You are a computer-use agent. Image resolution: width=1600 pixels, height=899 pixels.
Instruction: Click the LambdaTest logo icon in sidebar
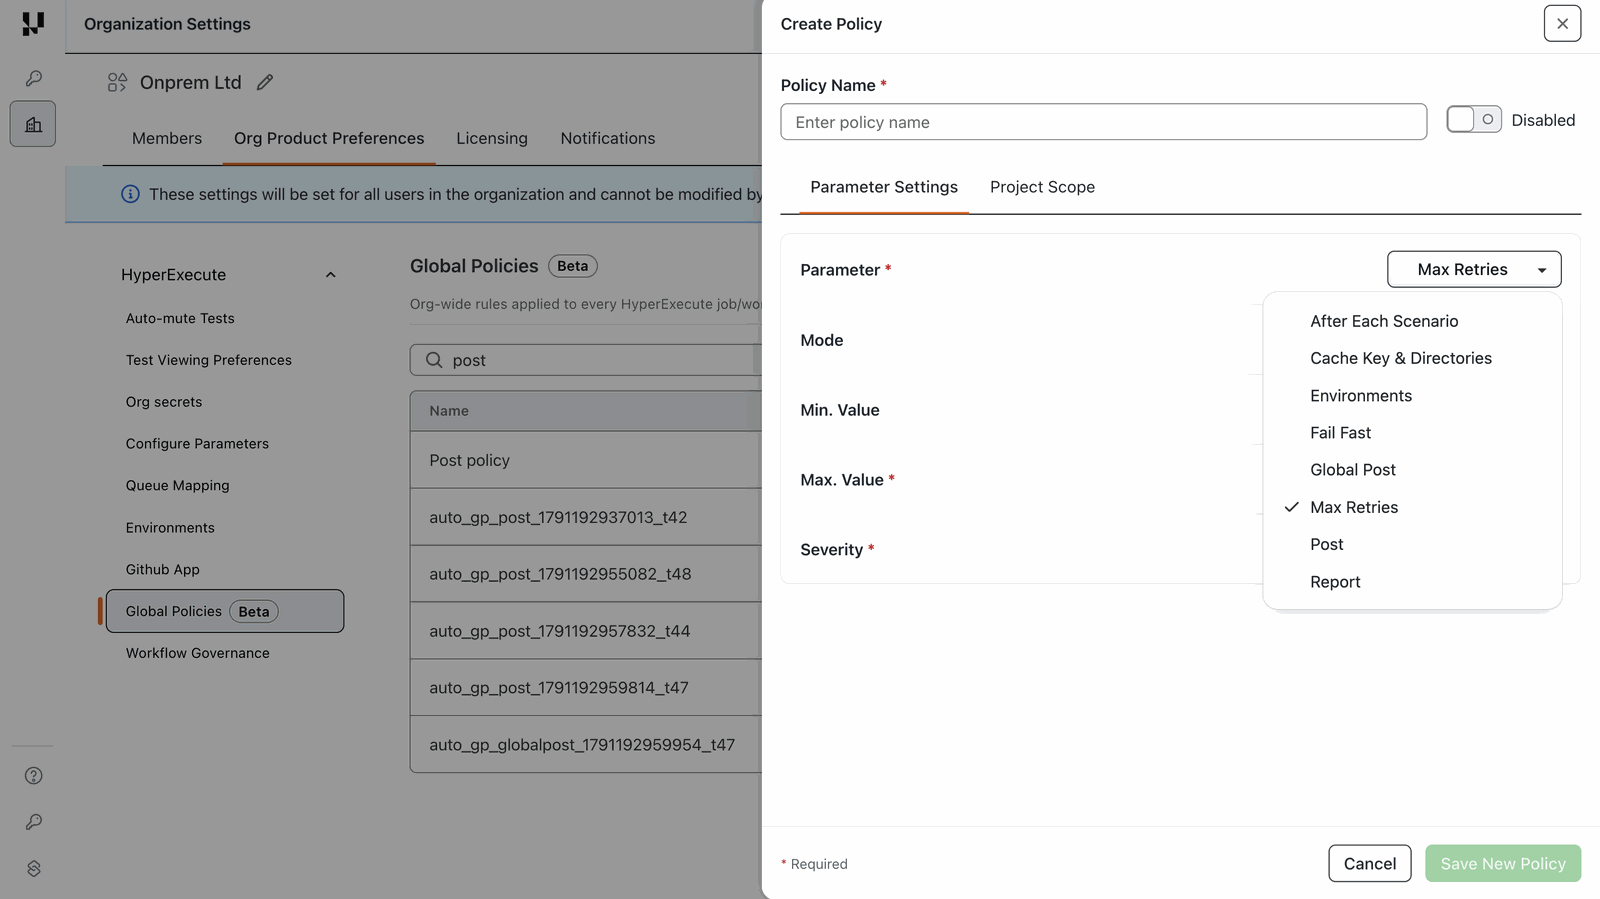tap(33, 23)
